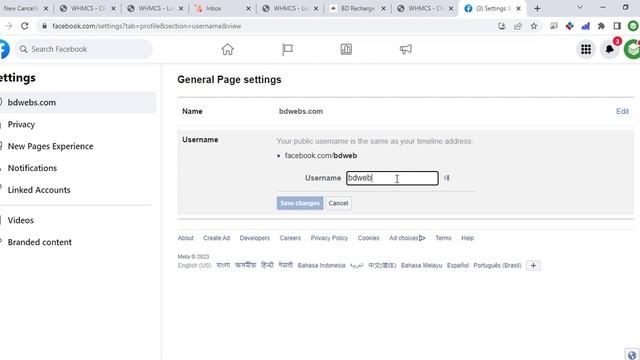Click the red and blue diamond extension icon
The height and width of the screenshot is (360, 640).
(x=569, y=26)
